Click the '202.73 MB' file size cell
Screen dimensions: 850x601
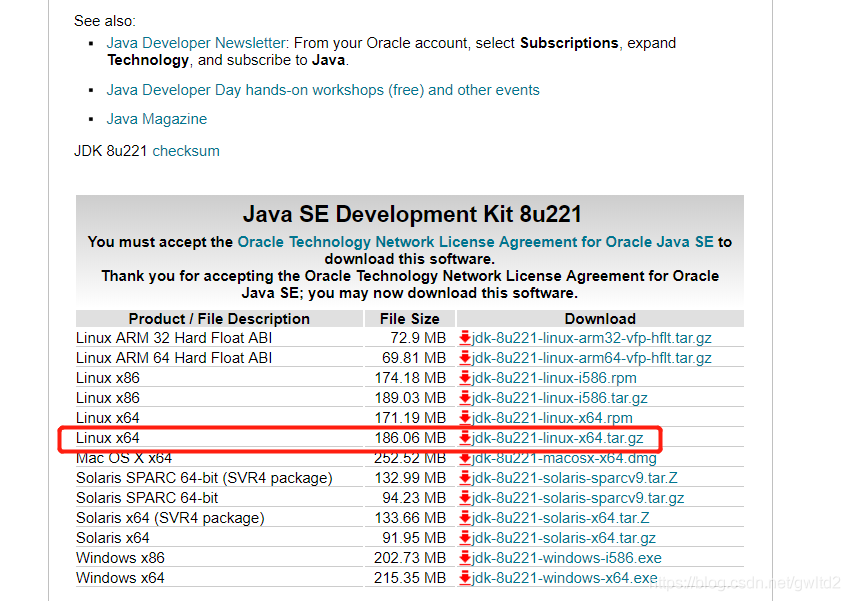coord(410,558)
